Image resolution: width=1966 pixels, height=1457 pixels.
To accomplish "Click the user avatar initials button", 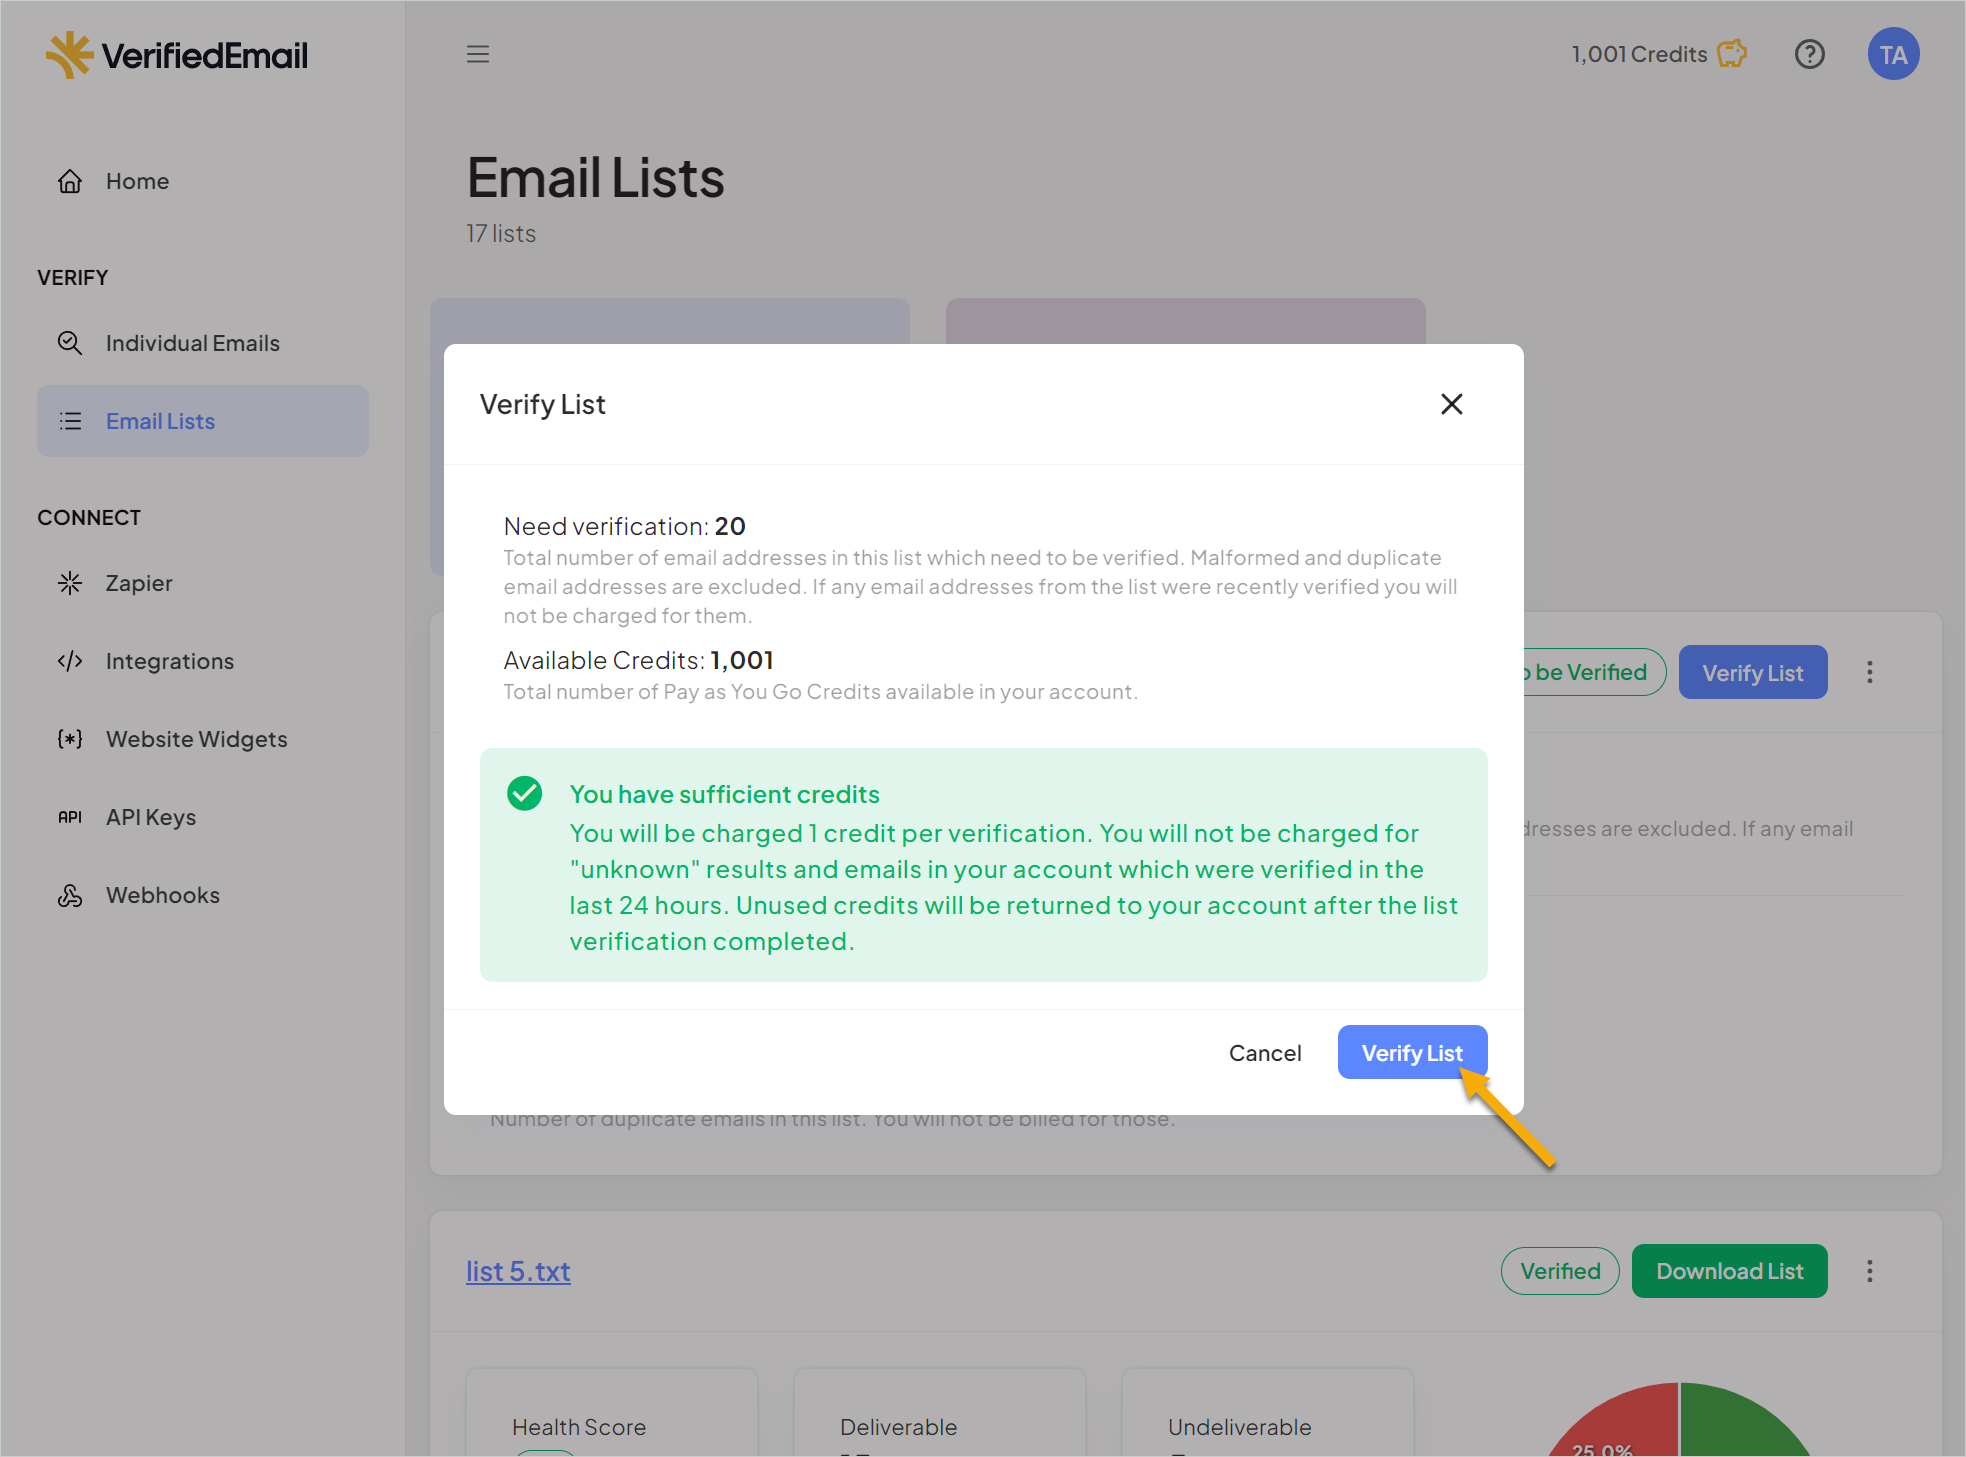I will [x=1893, y=54].
